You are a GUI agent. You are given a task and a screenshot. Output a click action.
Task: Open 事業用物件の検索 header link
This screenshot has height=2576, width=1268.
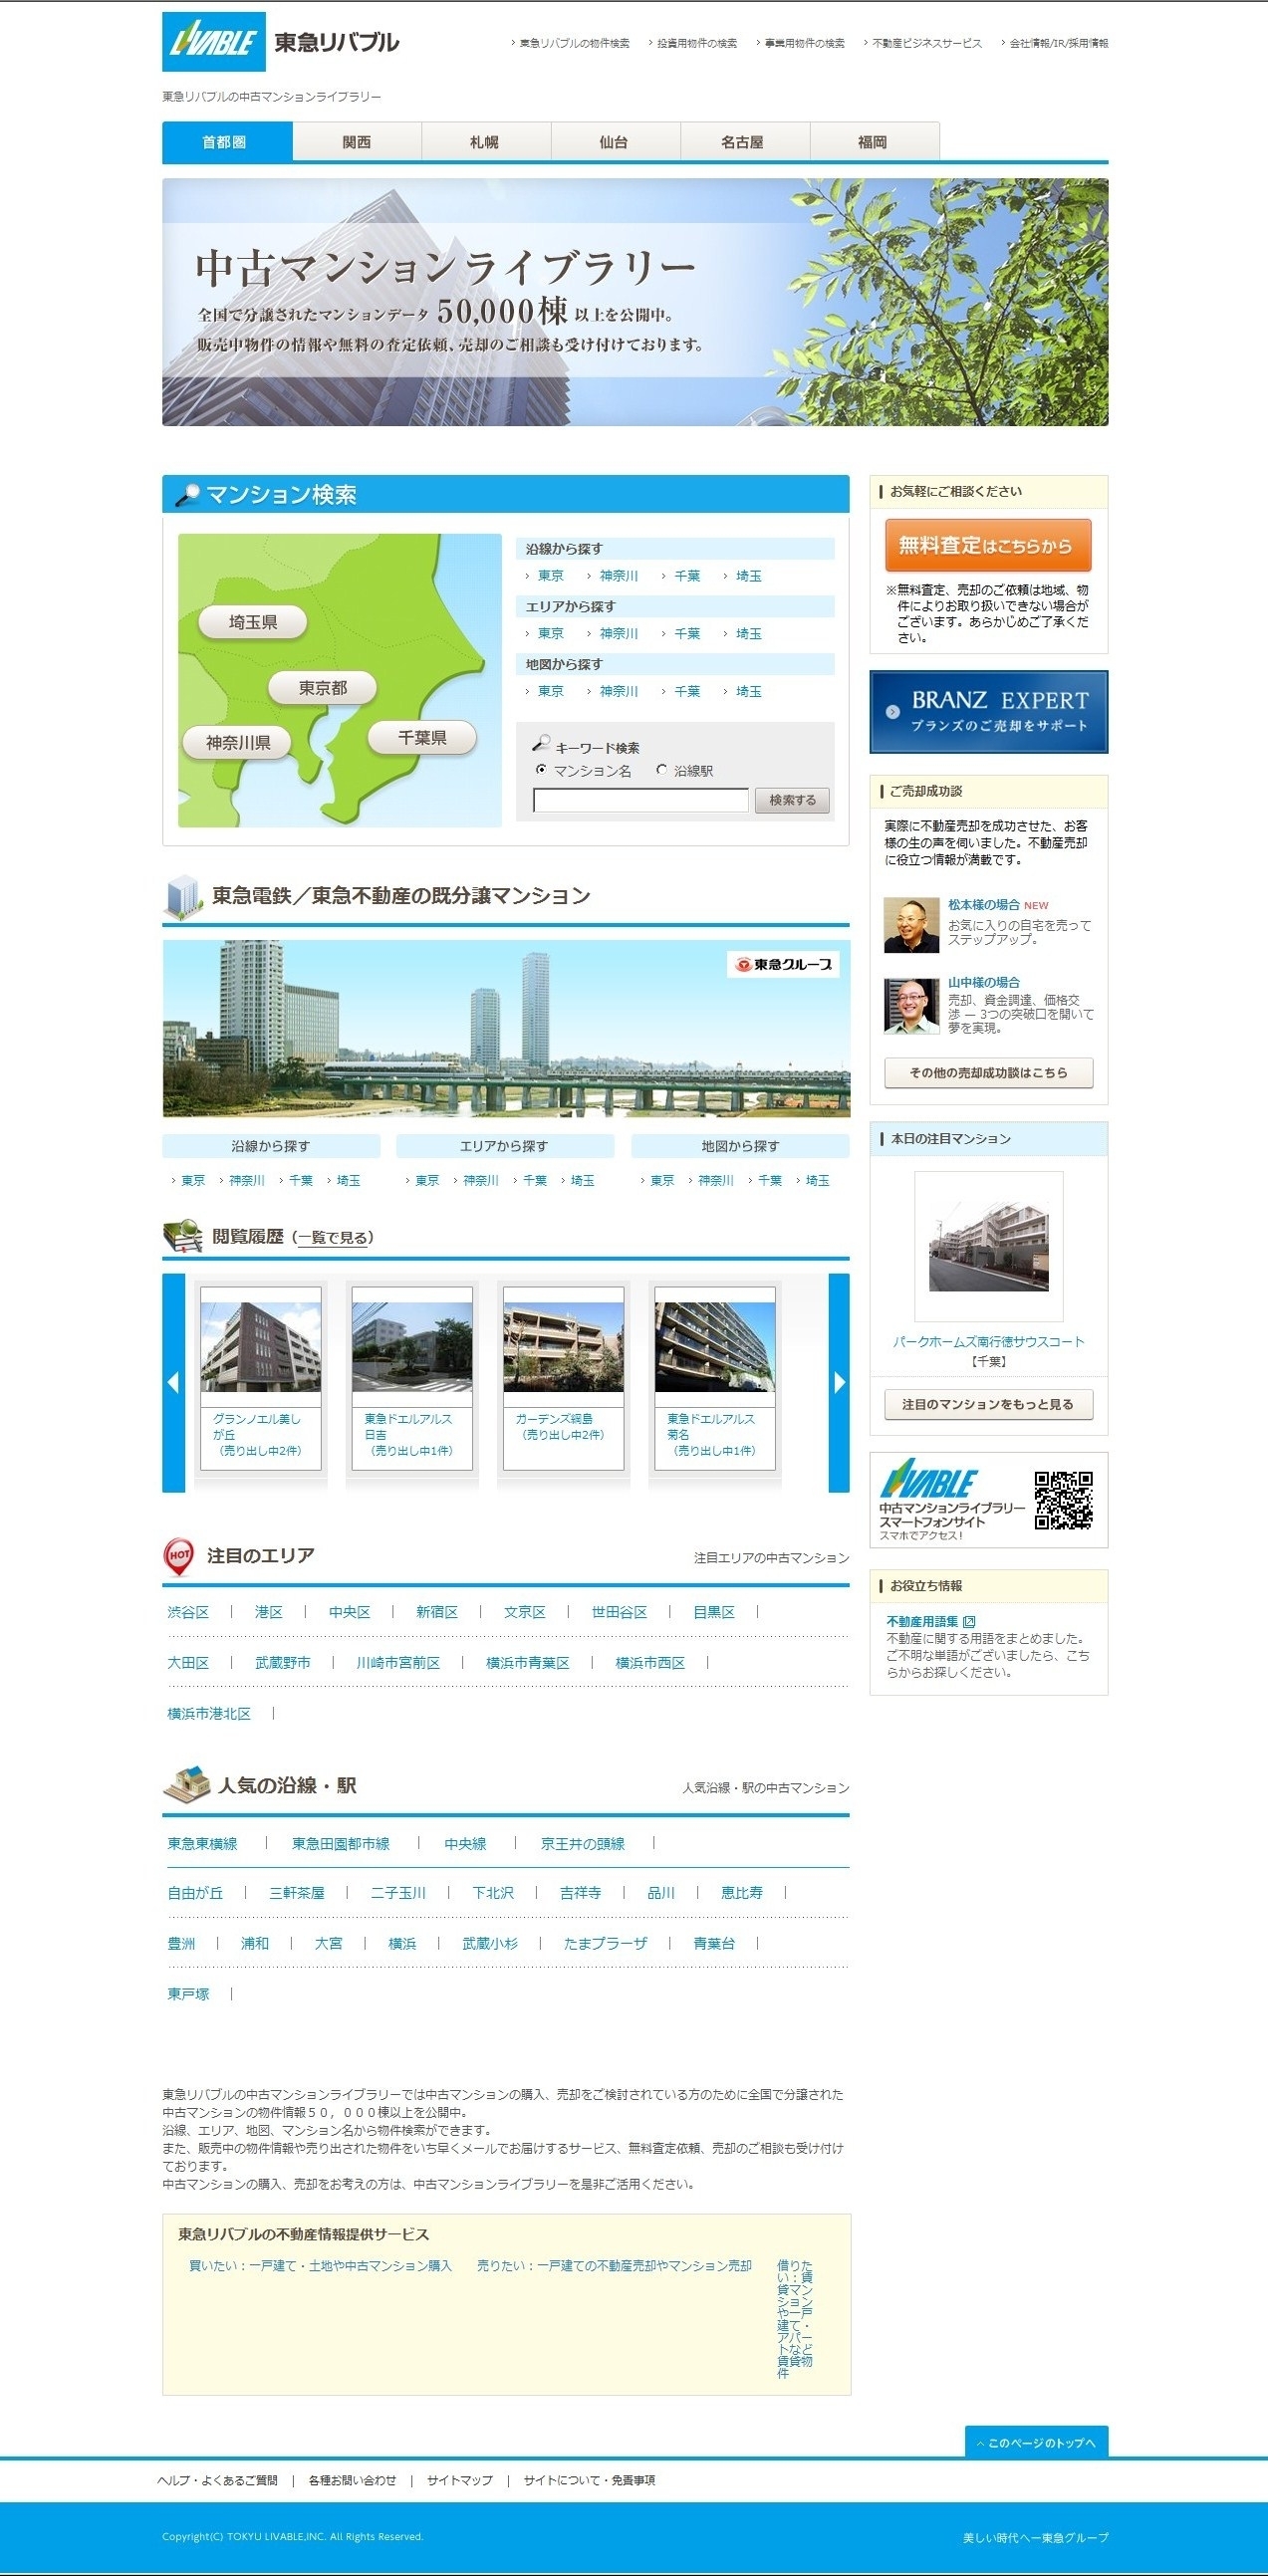(804, 43)
